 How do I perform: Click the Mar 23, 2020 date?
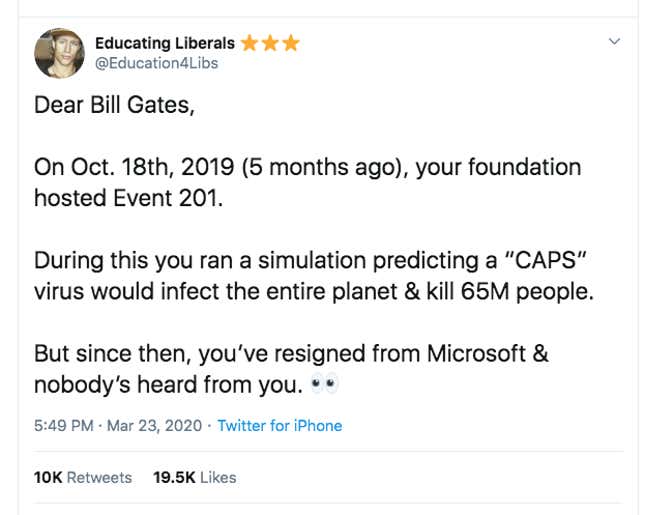tap(154, 425)
